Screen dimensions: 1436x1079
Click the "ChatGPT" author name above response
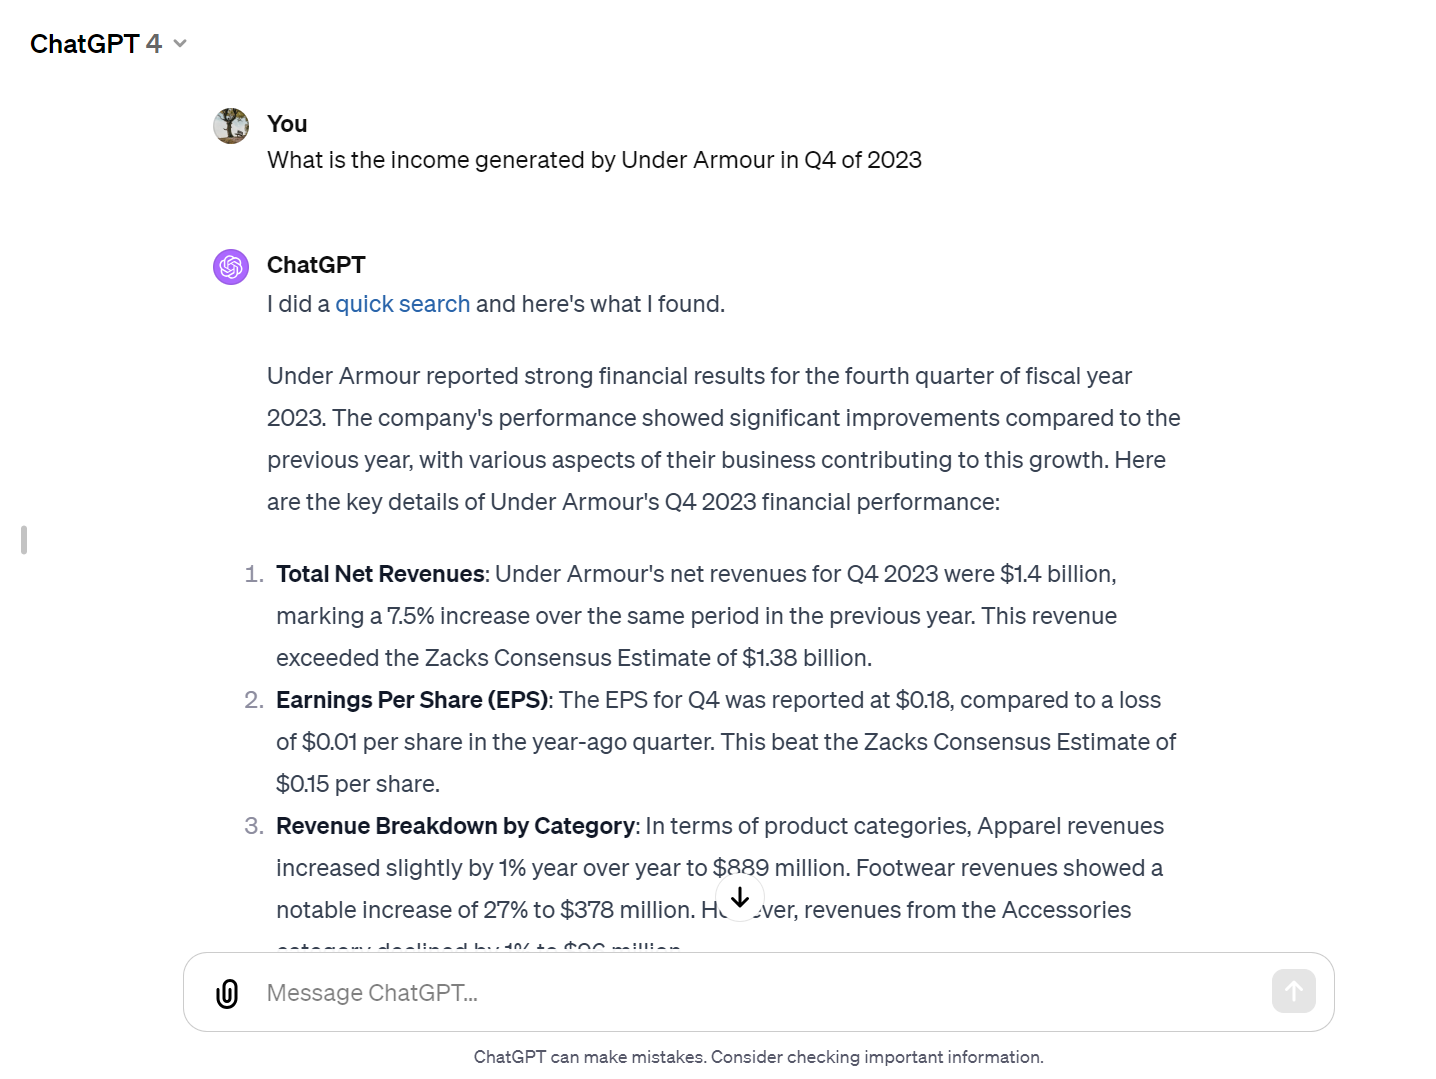pyautogui.click(x=316, y=265)
